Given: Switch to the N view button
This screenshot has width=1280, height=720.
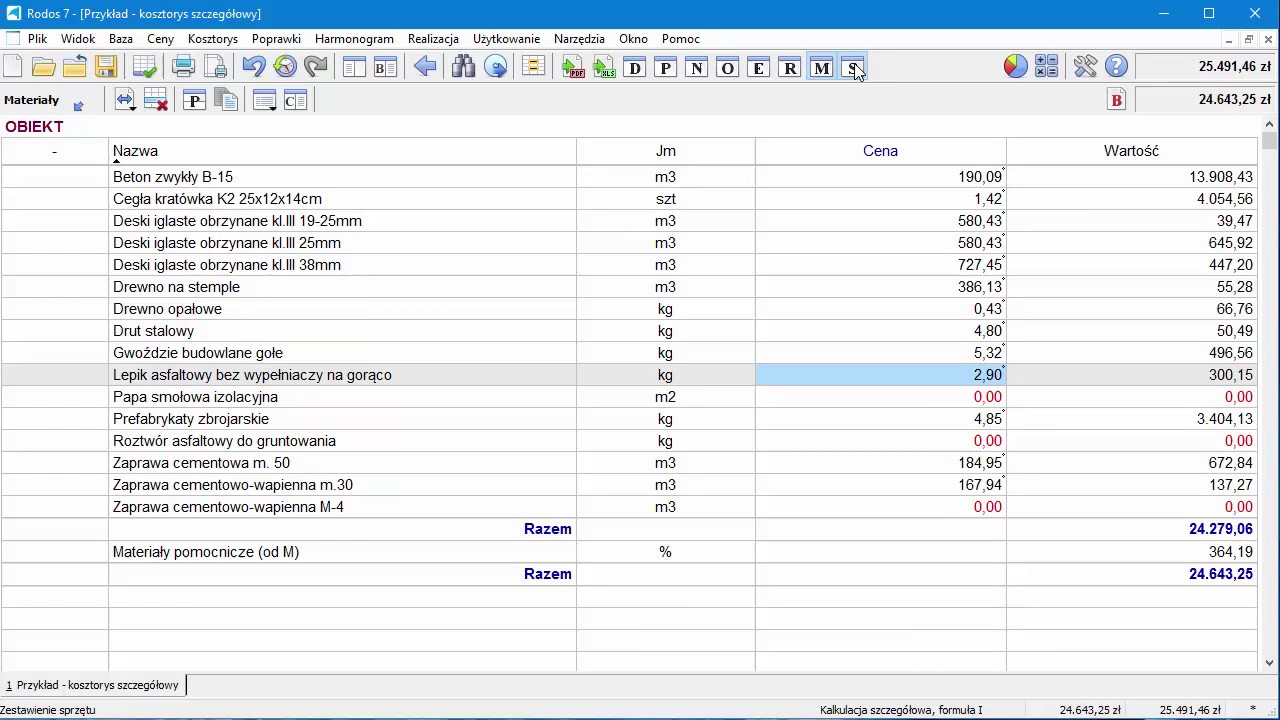Looking at the screenshot, I should coord(697,67).
